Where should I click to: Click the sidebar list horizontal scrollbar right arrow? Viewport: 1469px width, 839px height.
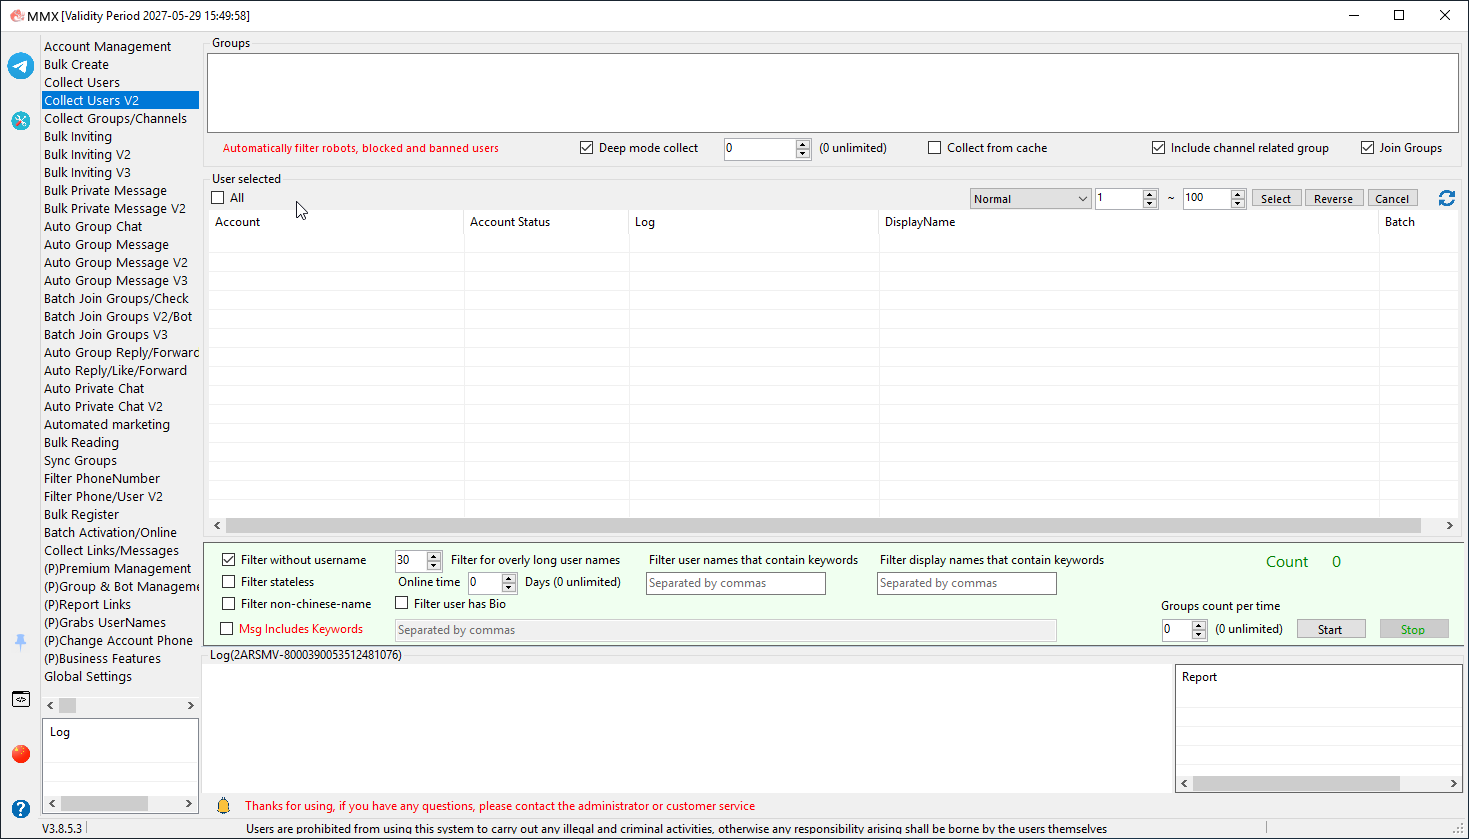191,705
